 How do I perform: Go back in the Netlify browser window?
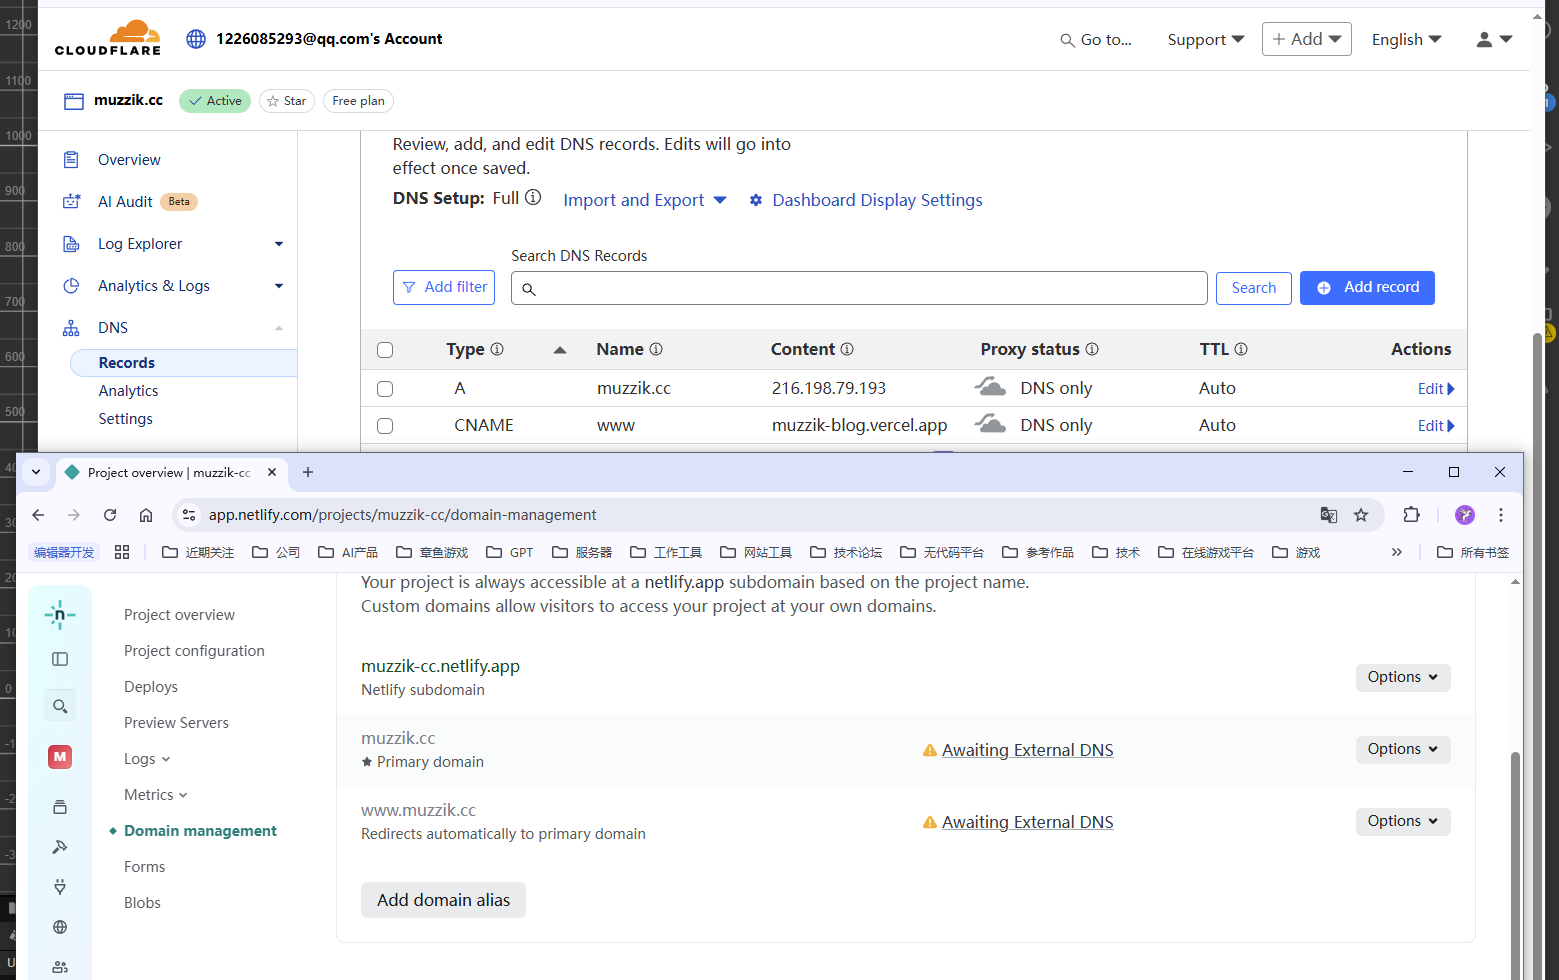tap(38, 515)
